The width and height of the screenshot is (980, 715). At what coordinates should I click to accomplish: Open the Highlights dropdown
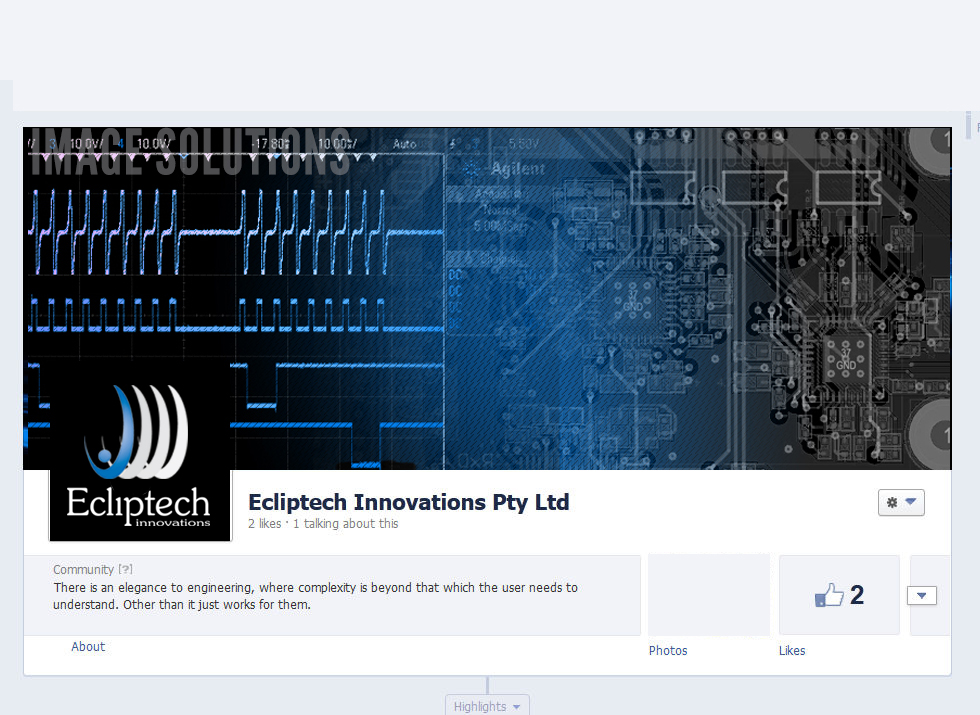(x=488, y=706)
